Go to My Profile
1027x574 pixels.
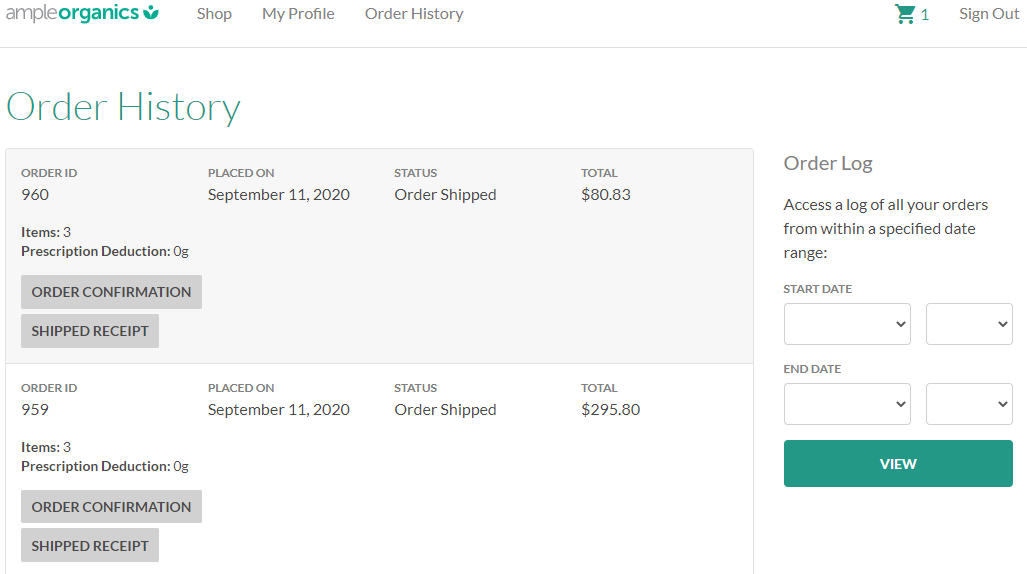[x=298, y=14]
